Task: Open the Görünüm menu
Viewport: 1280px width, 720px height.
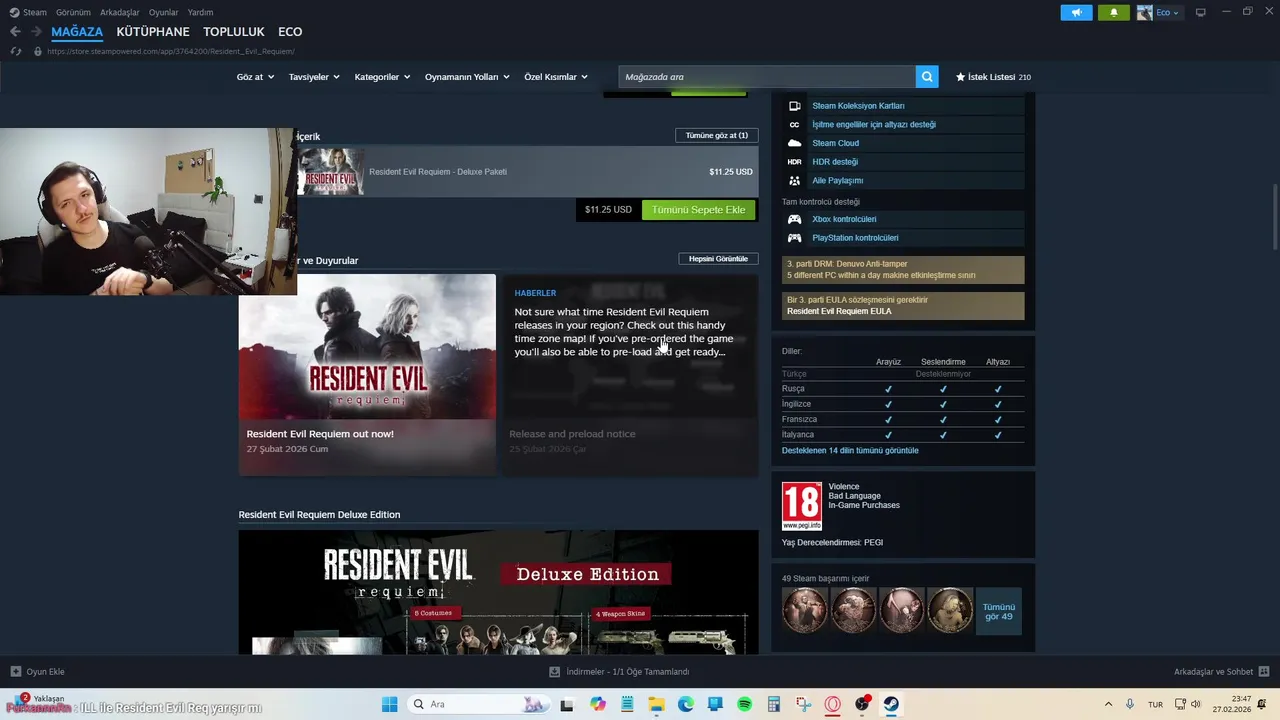Action: point(73,12)
